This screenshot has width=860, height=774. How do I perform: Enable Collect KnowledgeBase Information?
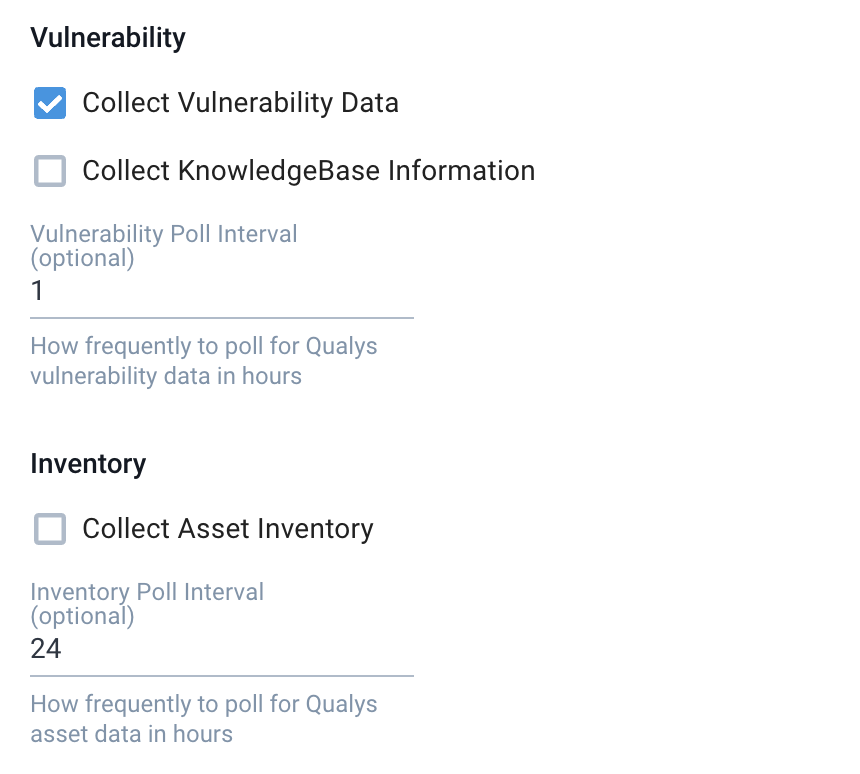point(49,170)
